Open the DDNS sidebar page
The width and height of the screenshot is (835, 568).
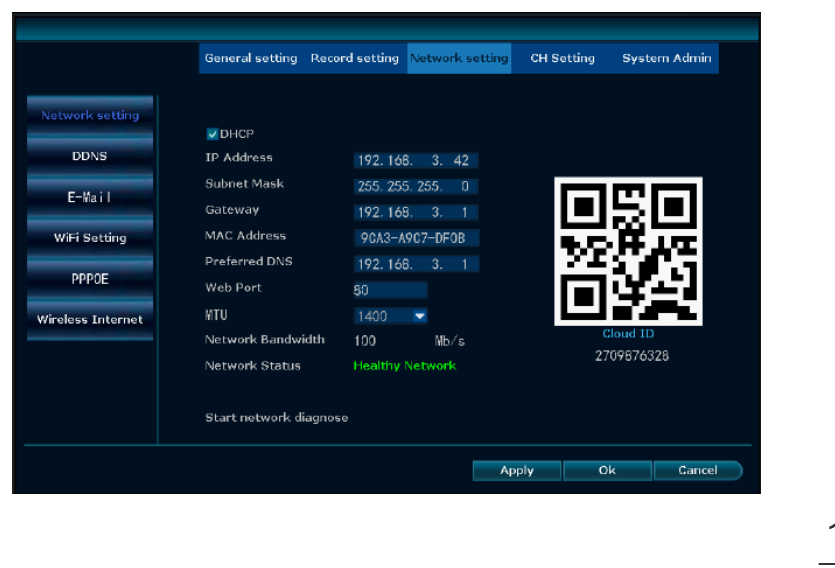[90, 156]
